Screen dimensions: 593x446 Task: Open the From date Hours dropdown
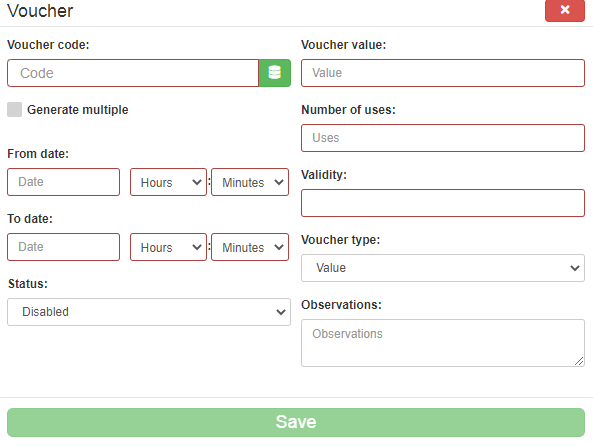click(x=168, y=182)
